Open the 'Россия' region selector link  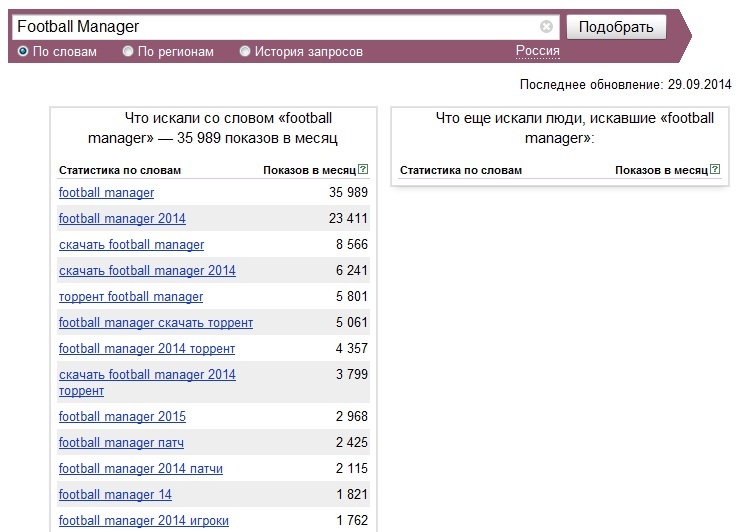coord(537,51)
